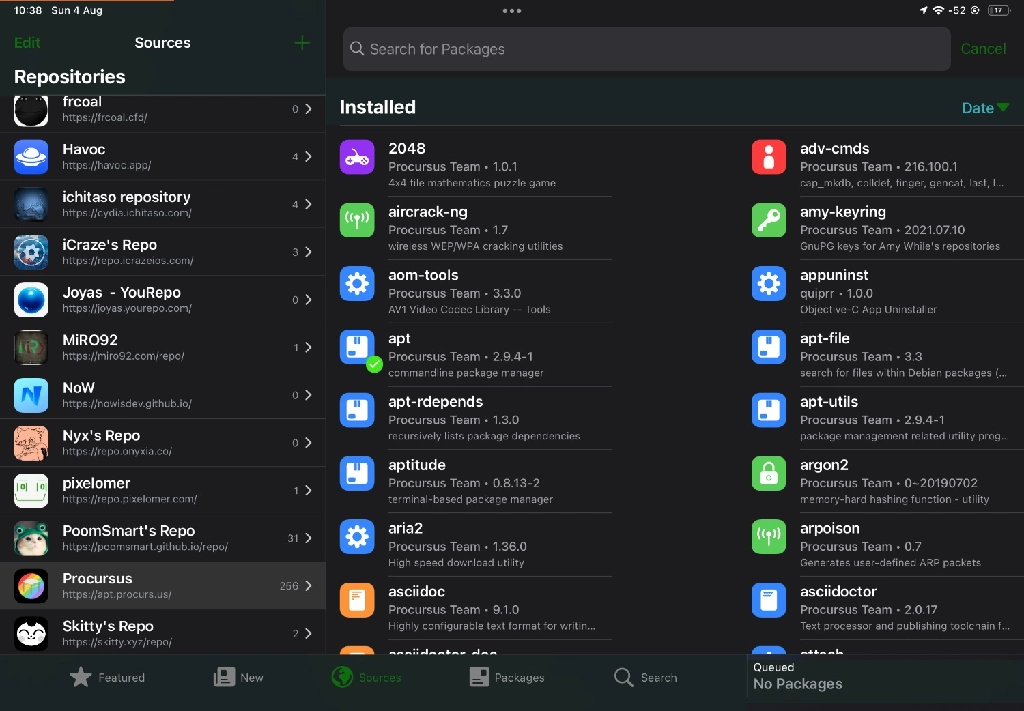This screenshot has width=1024, height=711.
Task: Tap the Havoc repository icon
Action: (x=31, y=157)
